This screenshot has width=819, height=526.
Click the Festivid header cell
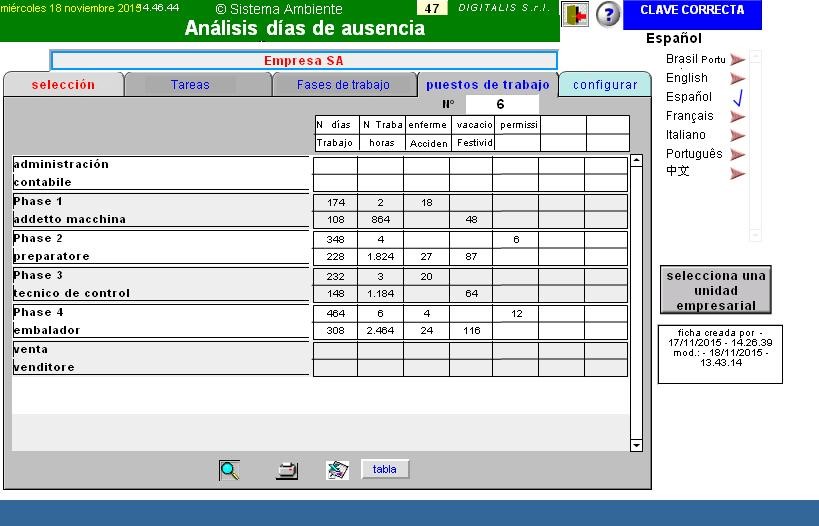pyautogui.click(x=473, y=143)
